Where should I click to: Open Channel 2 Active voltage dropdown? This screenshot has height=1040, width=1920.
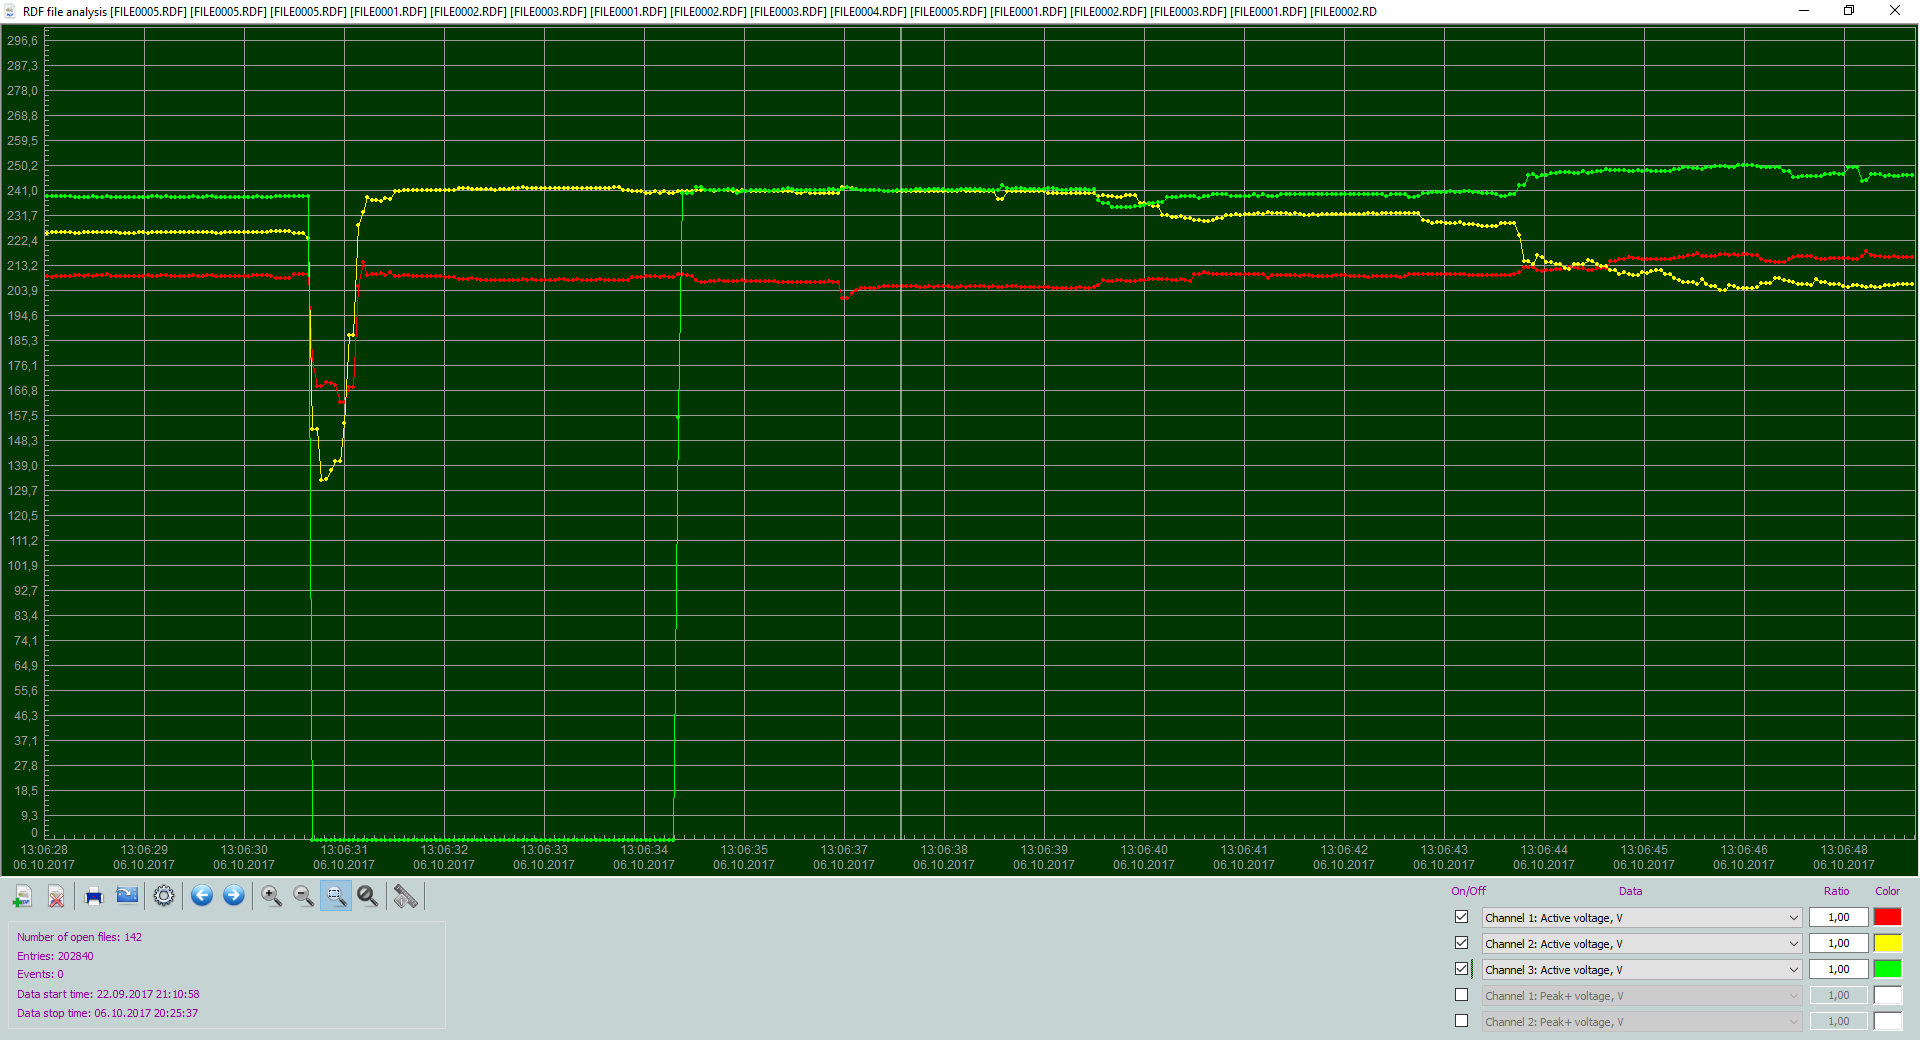coord(1642,943)
